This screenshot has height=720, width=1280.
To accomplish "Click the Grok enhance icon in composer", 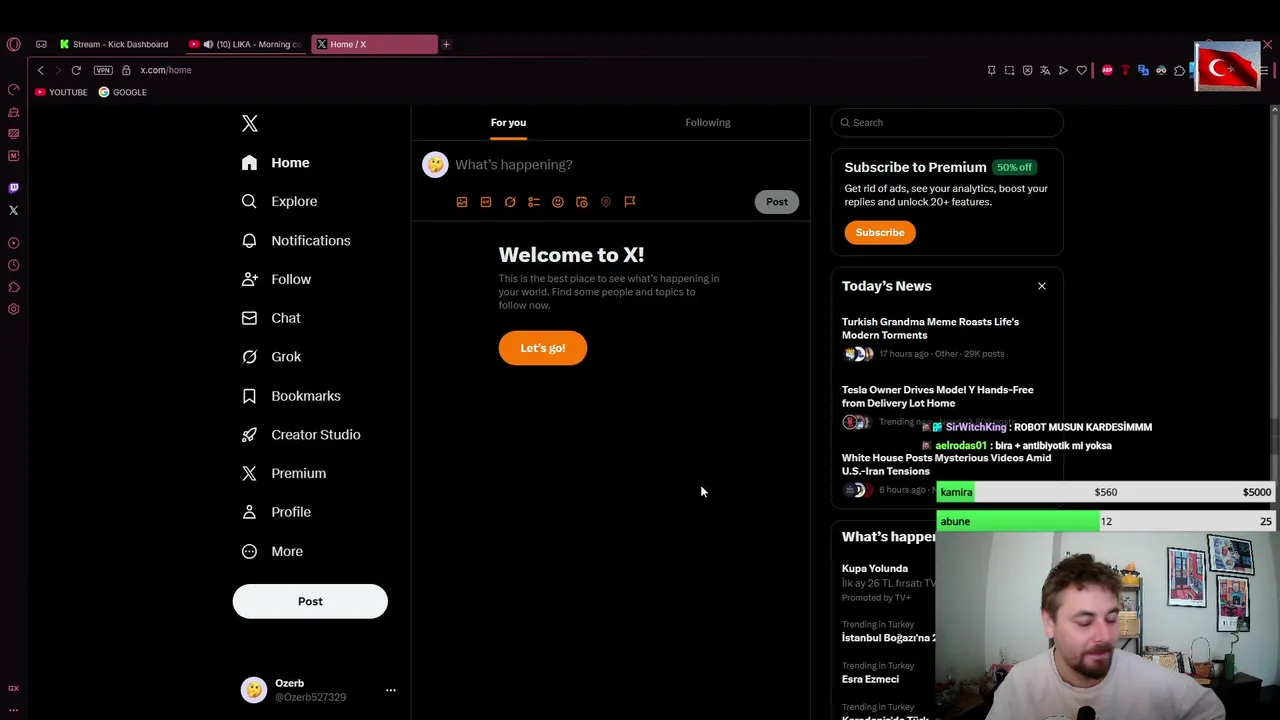I will pyautogui.click(x=510, y=202).
